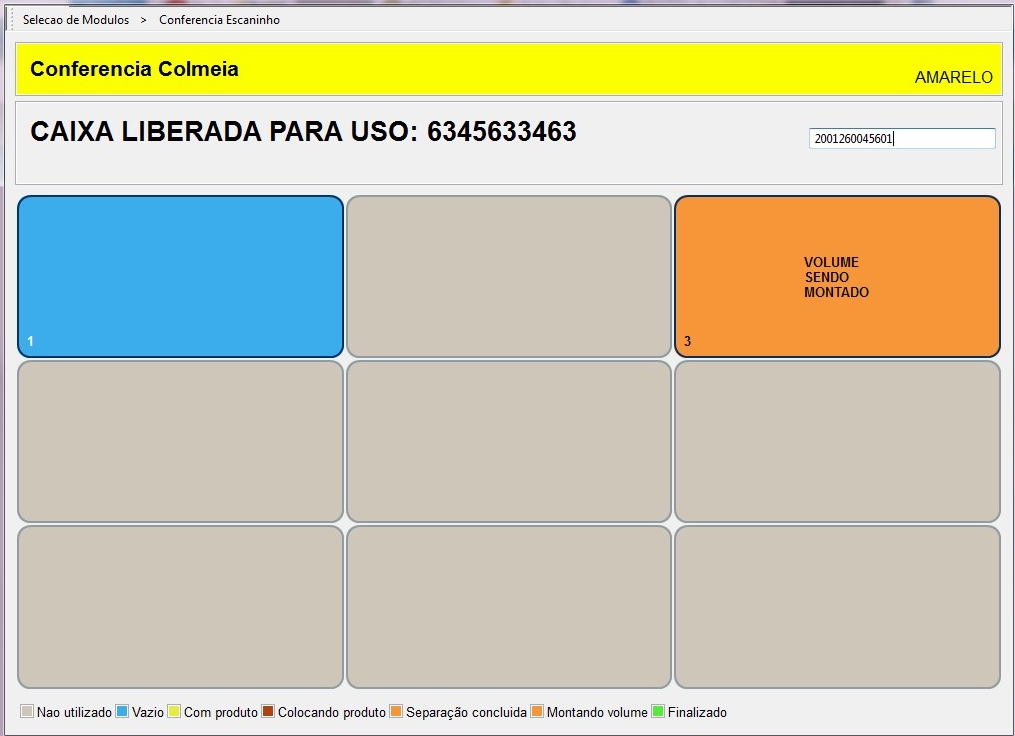1015x736 pixels.
Task: Focus the barcode input field 2001260045601
Action: click(902, 139)
